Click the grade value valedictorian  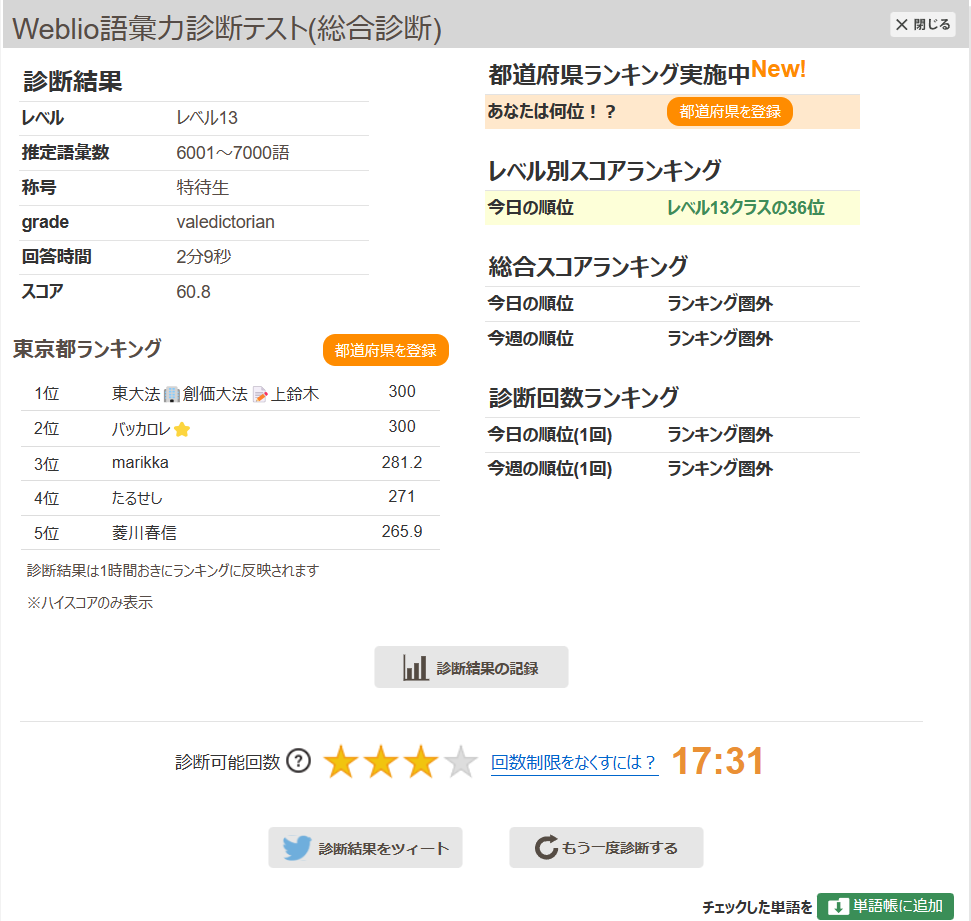225,222
